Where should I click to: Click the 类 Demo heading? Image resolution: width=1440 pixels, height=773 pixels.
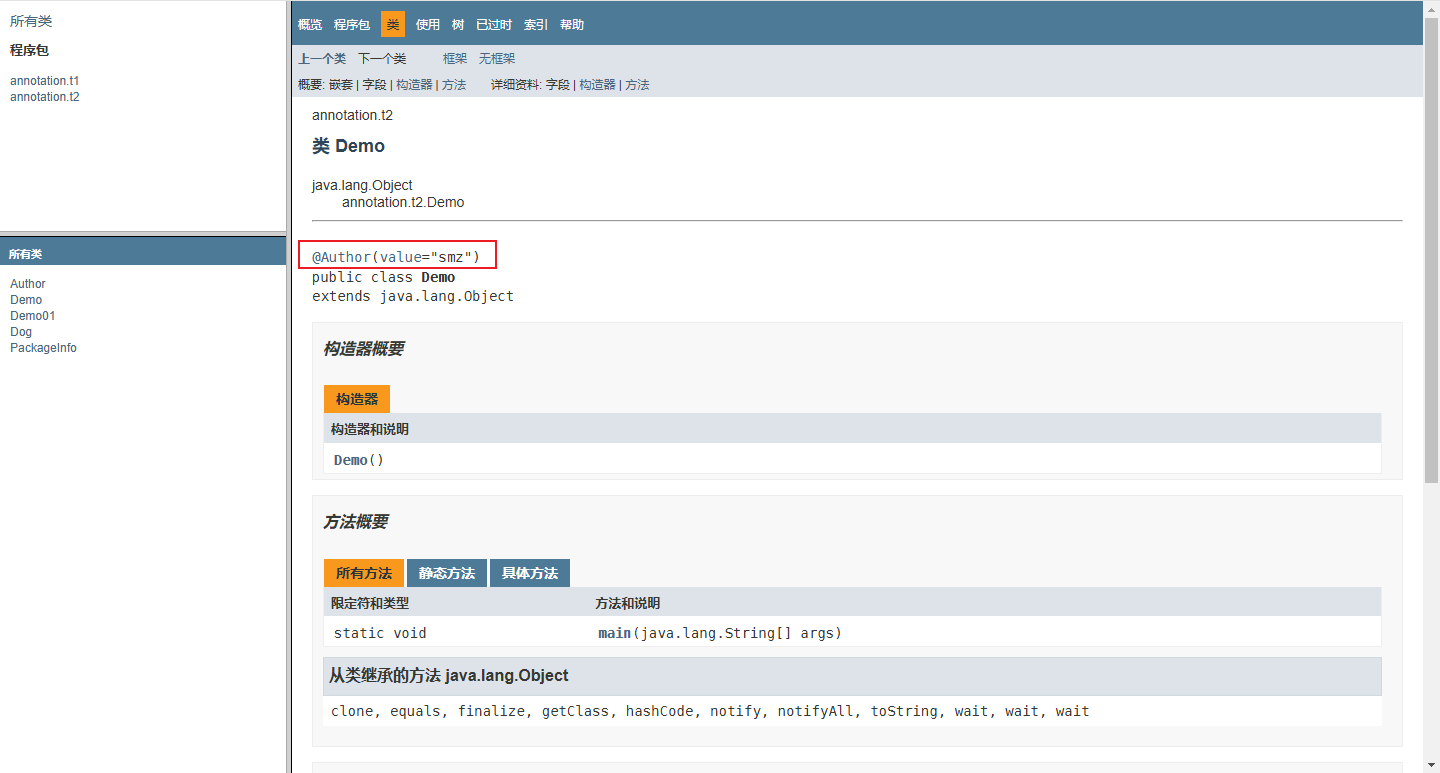(x=348, y=146)
